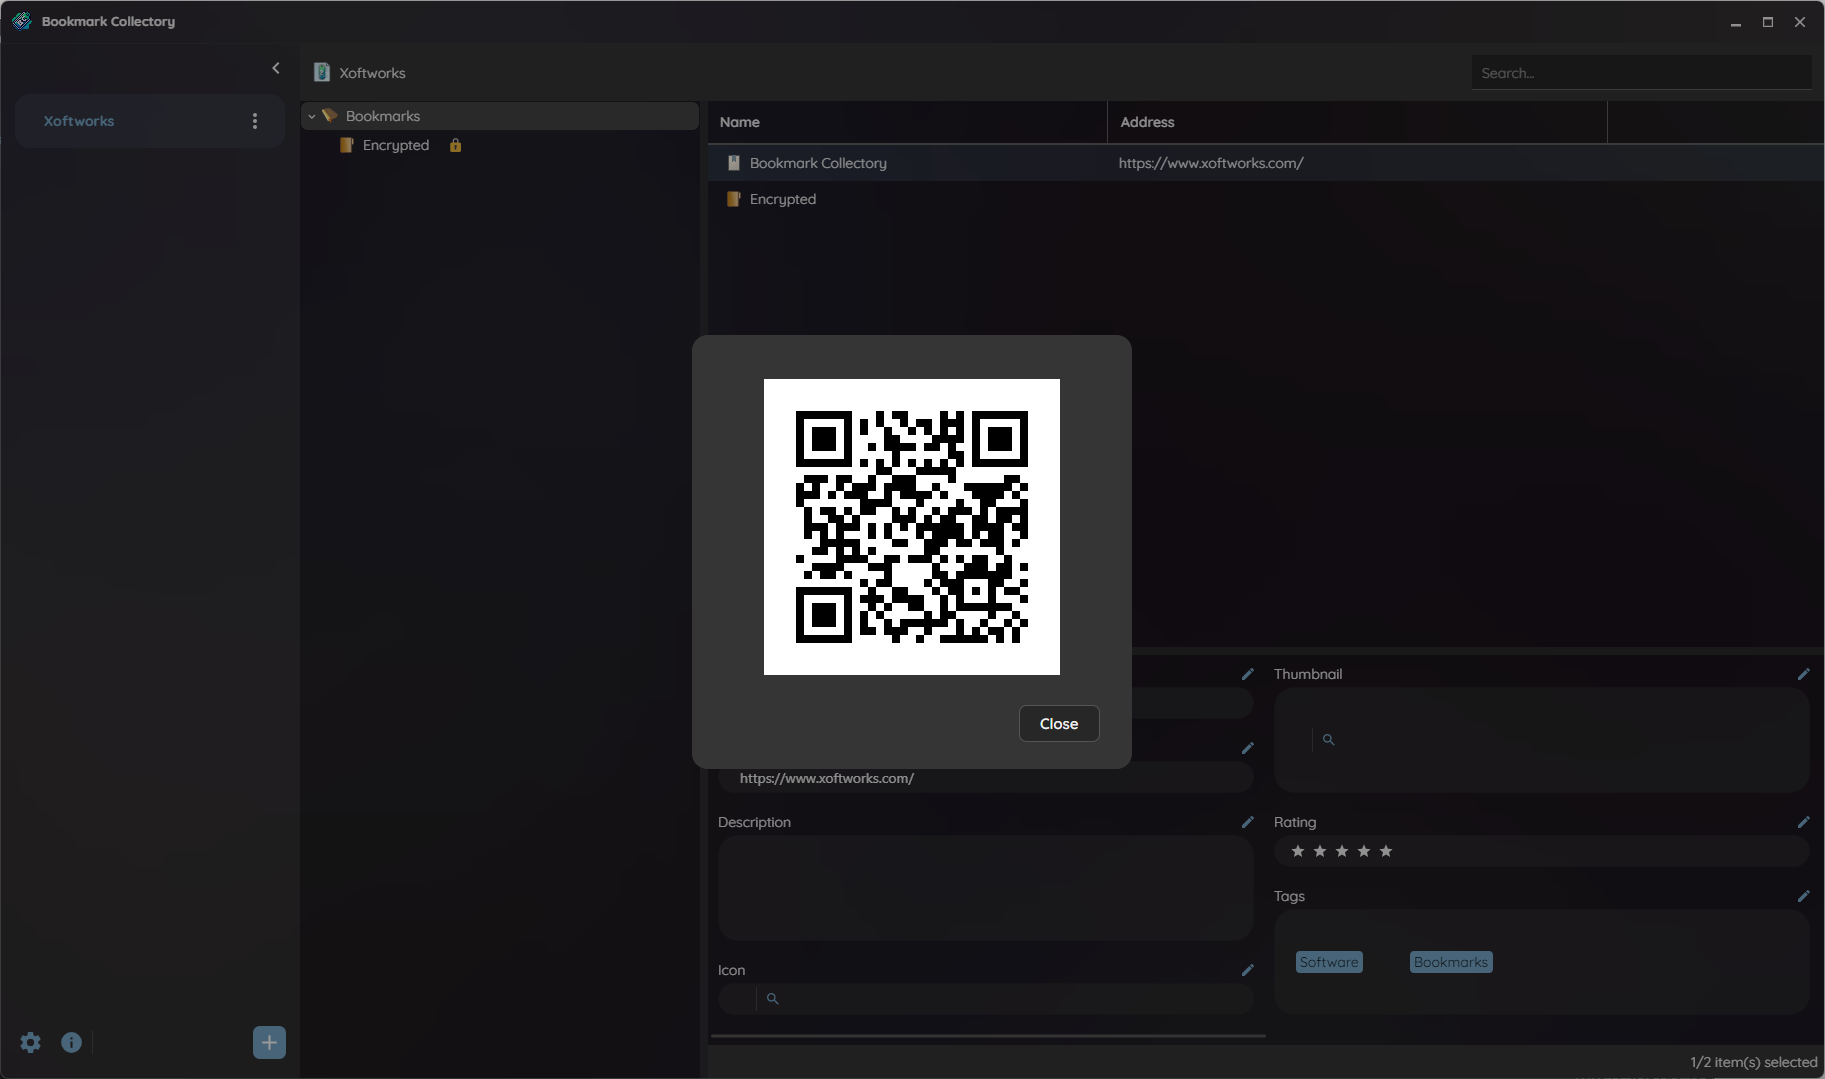Open the Xoftworks collection options menu

pyautogui.click(x=255, y=121)
